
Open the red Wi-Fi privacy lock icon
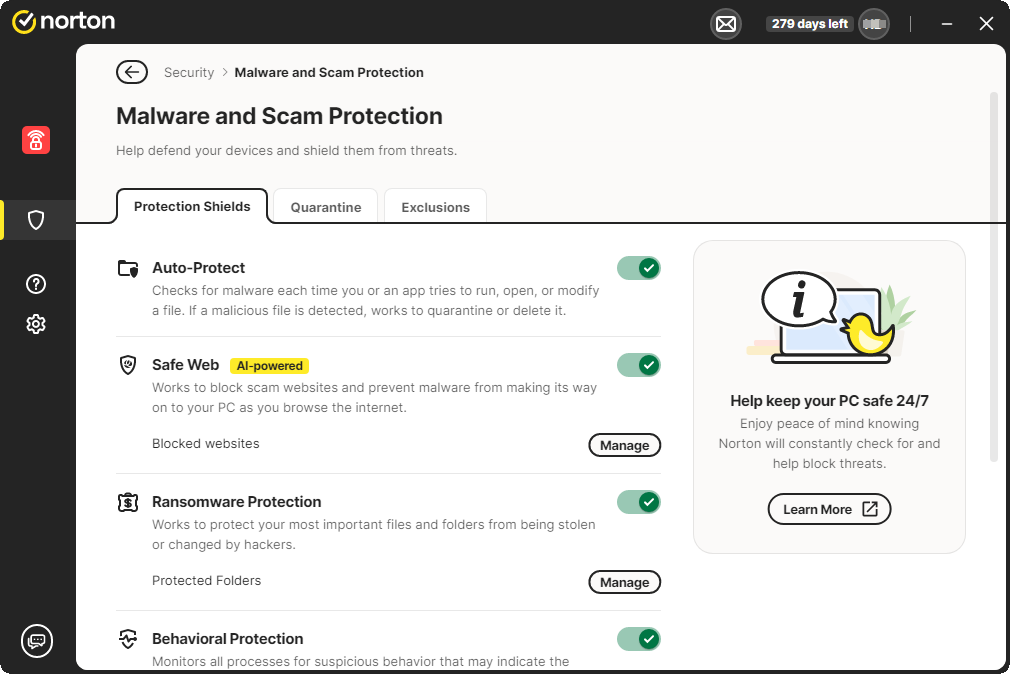click(36, 140)
